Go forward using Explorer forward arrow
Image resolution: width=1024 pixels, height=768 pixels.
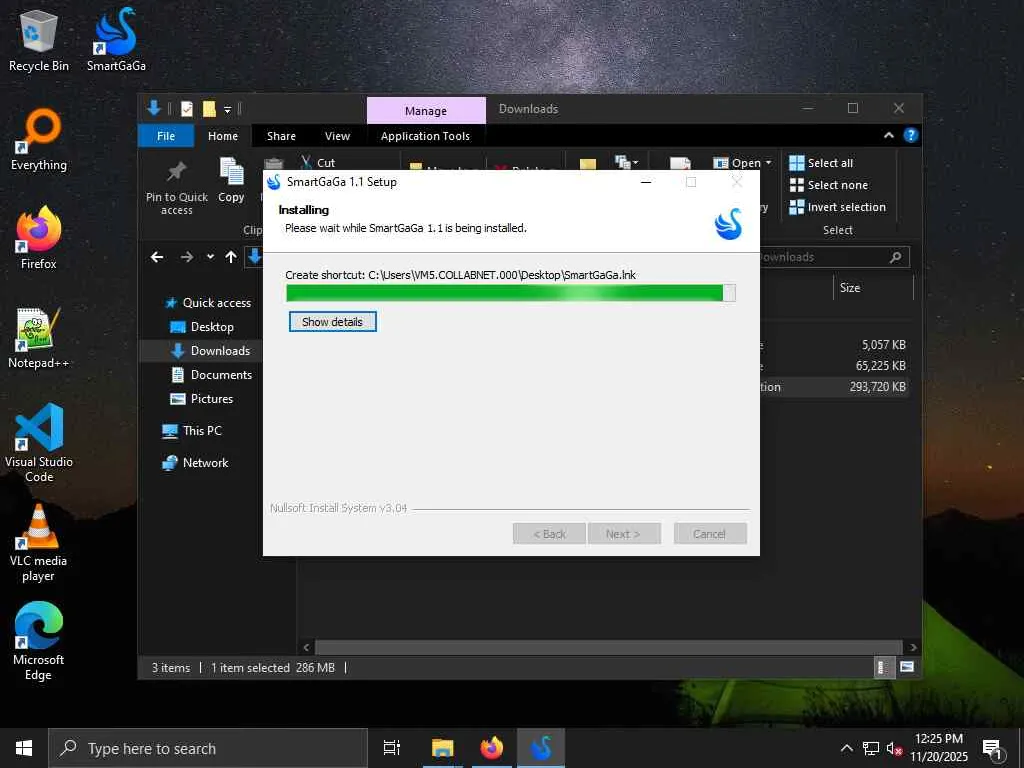click(187, 257)
